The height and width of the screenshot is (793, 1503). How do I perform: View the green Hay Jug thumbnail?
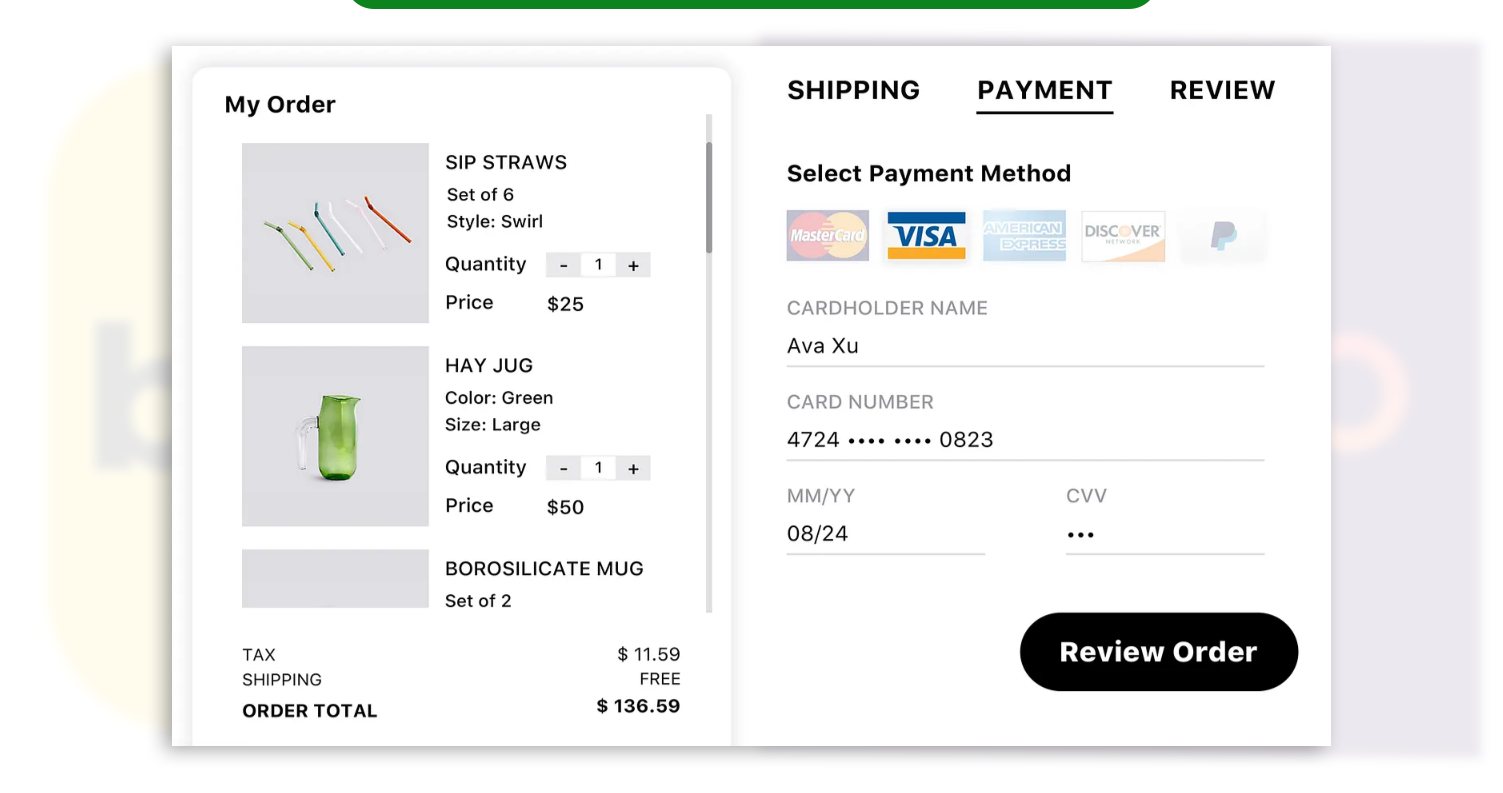coord(335,436)
